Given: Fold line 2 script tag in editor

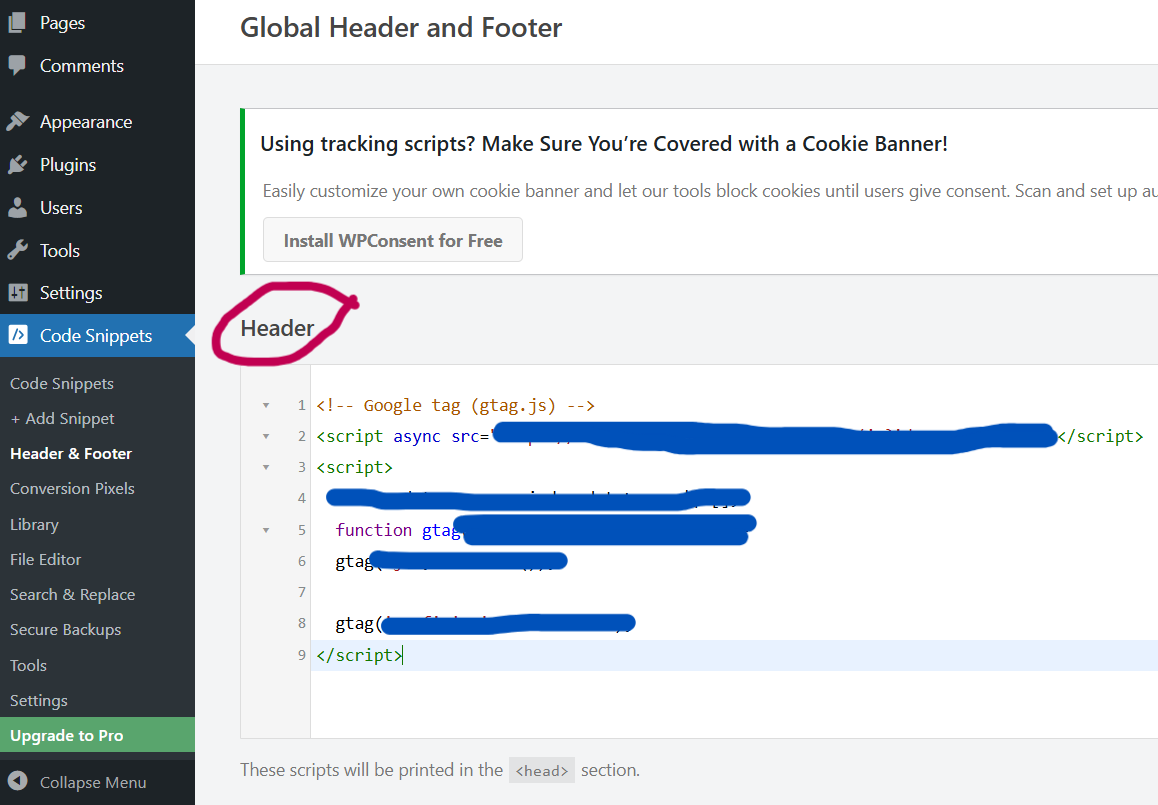Looking at the screenshot, I should click(266, 435).
